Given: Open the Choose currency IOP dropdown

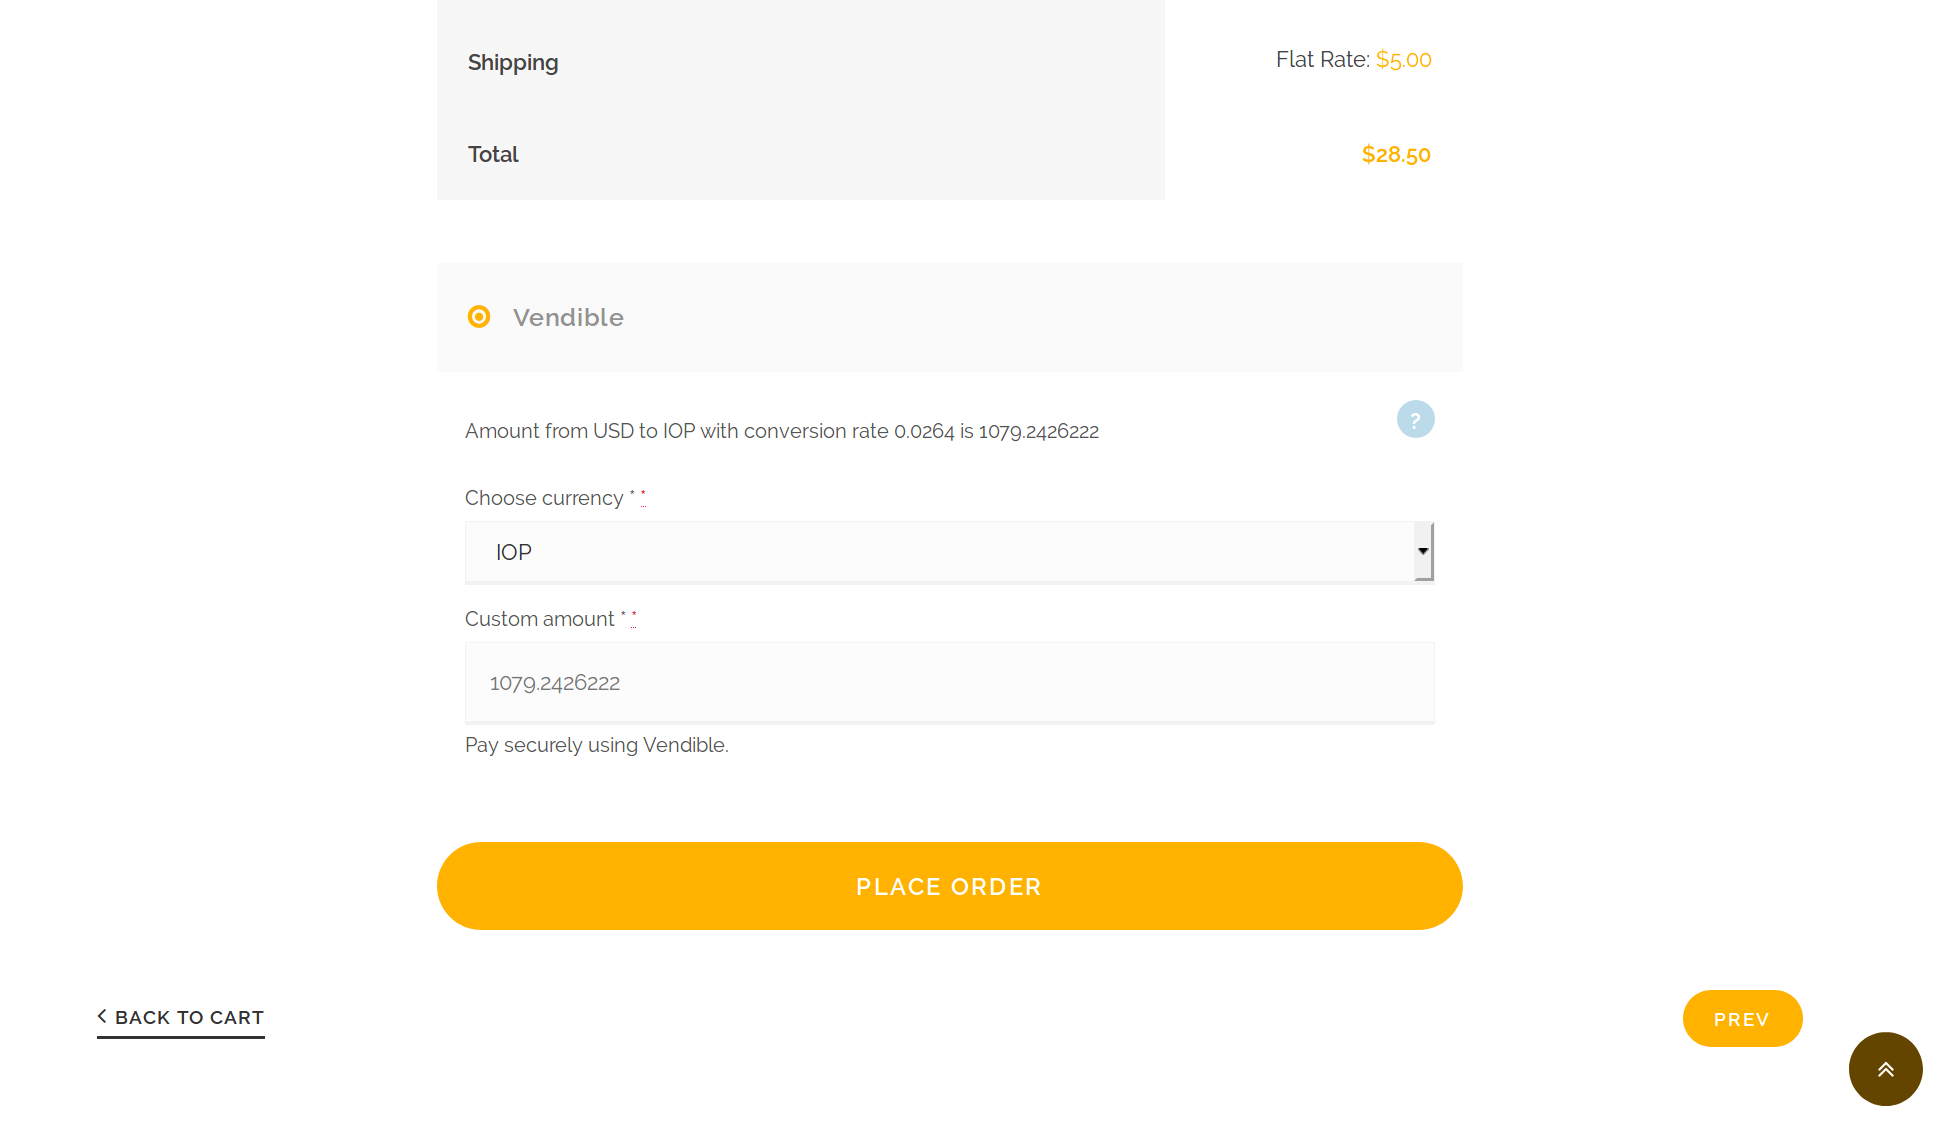Looking at the screenshot, I should pyautogui.click(x=938, y=552).
